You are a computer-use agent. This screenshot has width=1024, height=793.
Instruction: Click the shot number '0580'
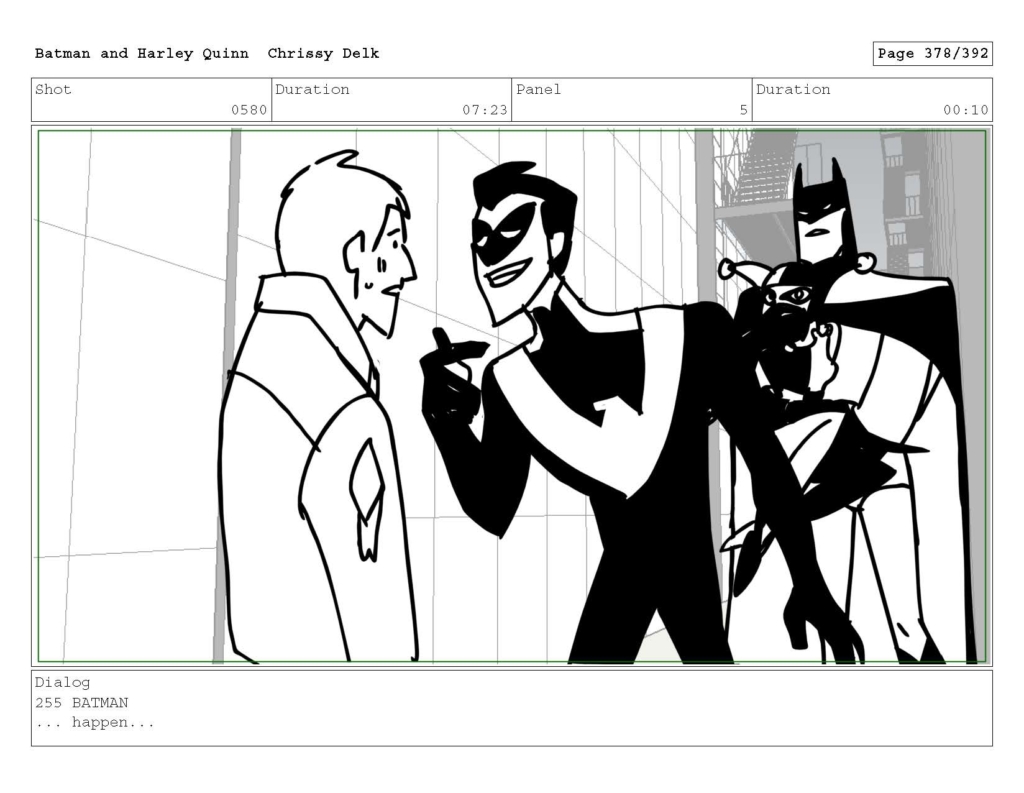click(249, 110)
